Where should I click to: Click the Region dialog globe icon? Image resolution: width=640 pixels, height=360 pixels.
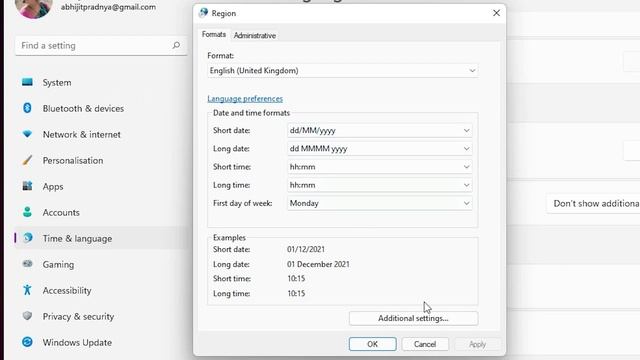(x=203, y=13)
